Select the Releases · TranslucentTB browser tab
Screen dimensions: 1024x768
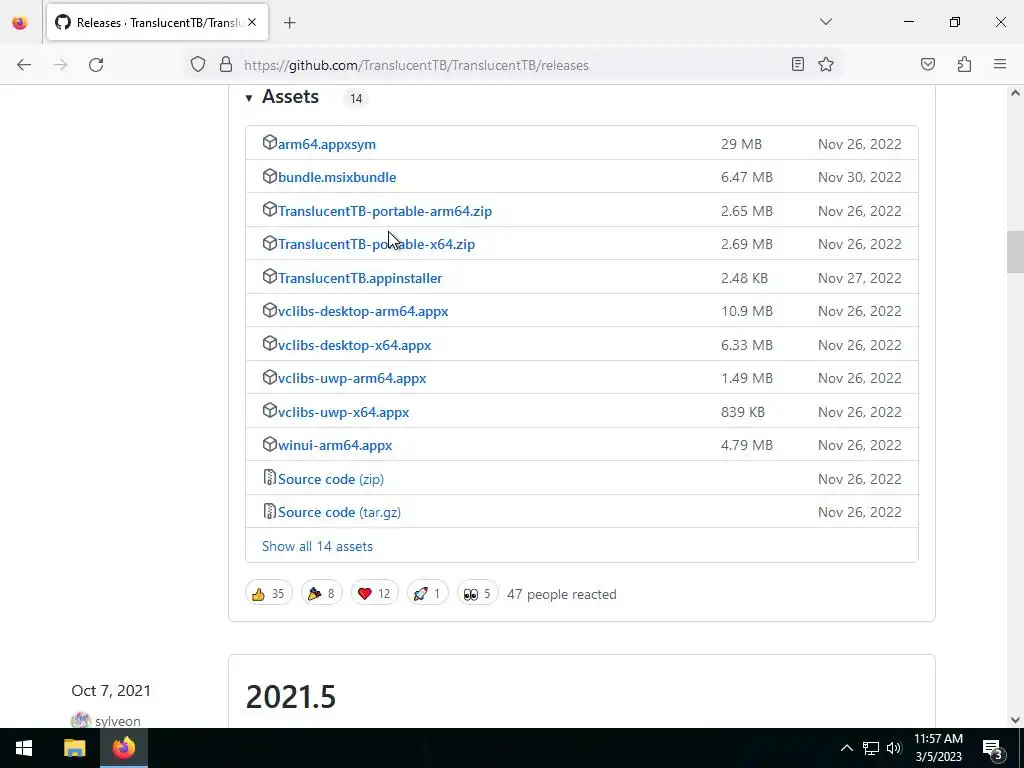157,23
